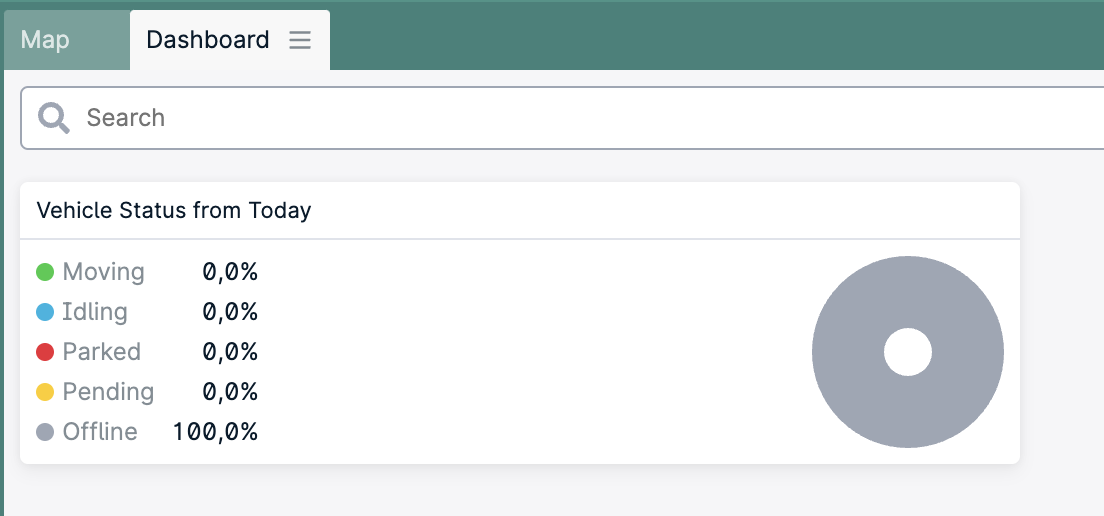The height and width of the screenshot is (516, 1104).
Task: Click the Pending status label
Action: [x=108, y=392]
